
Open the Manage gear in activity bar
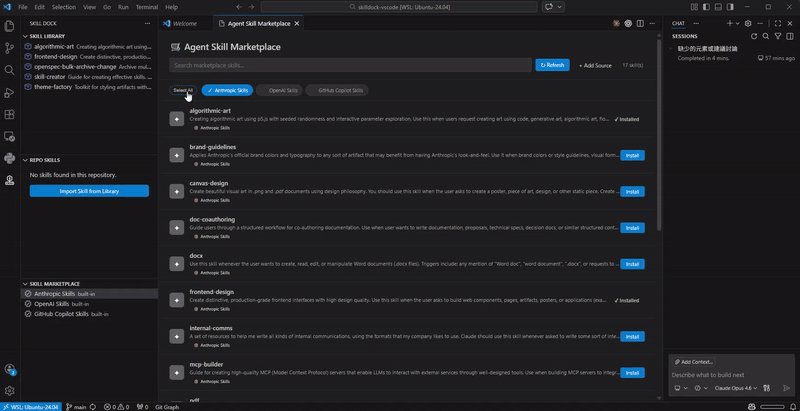click(9, 391)
